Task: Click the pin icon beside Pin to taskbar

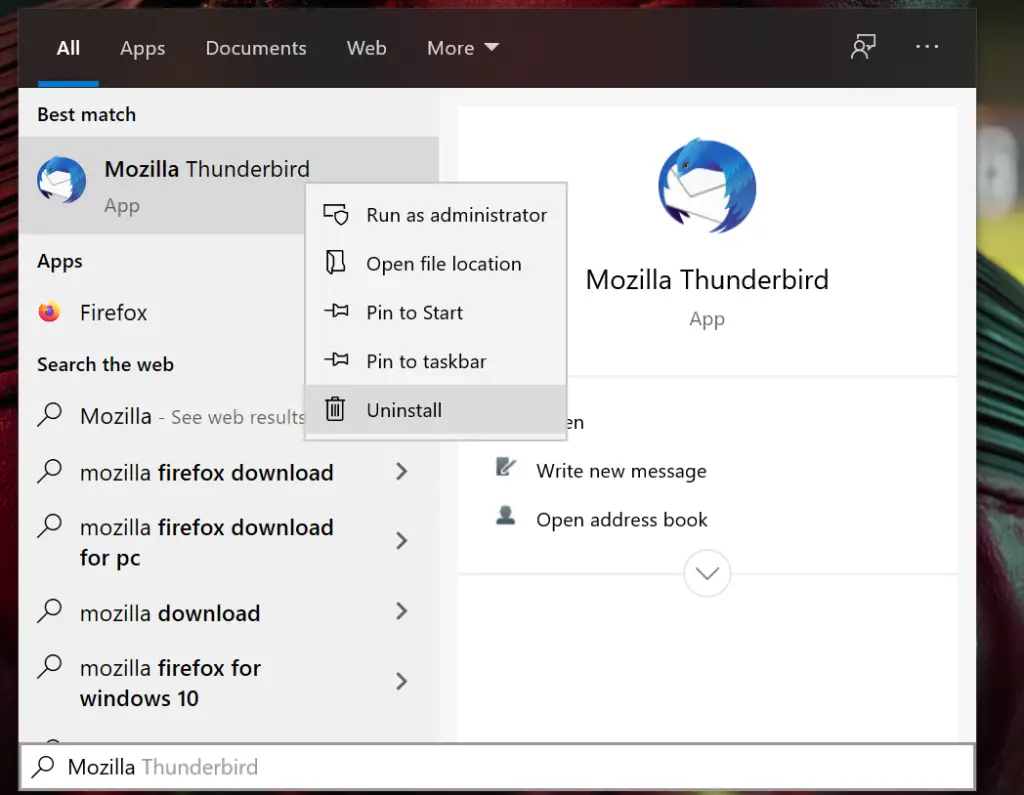Action: pos(336,359)
